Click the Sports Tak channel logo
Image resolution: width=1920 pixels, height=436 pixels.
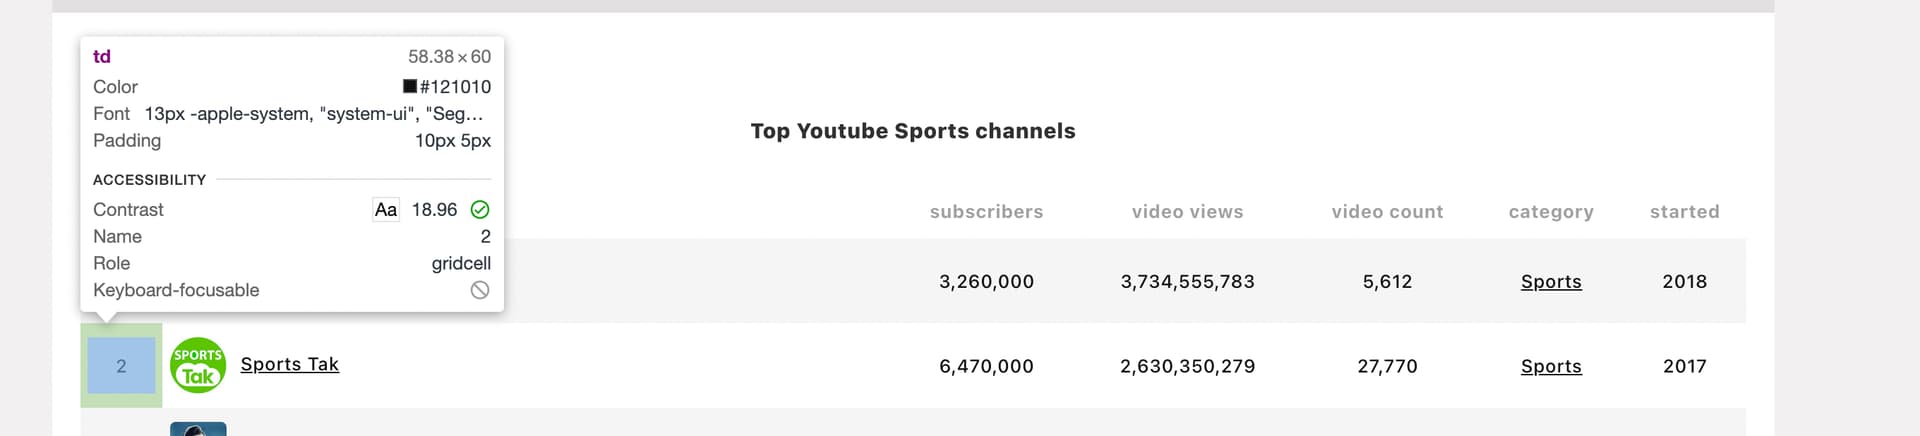(x=198, y=365)
